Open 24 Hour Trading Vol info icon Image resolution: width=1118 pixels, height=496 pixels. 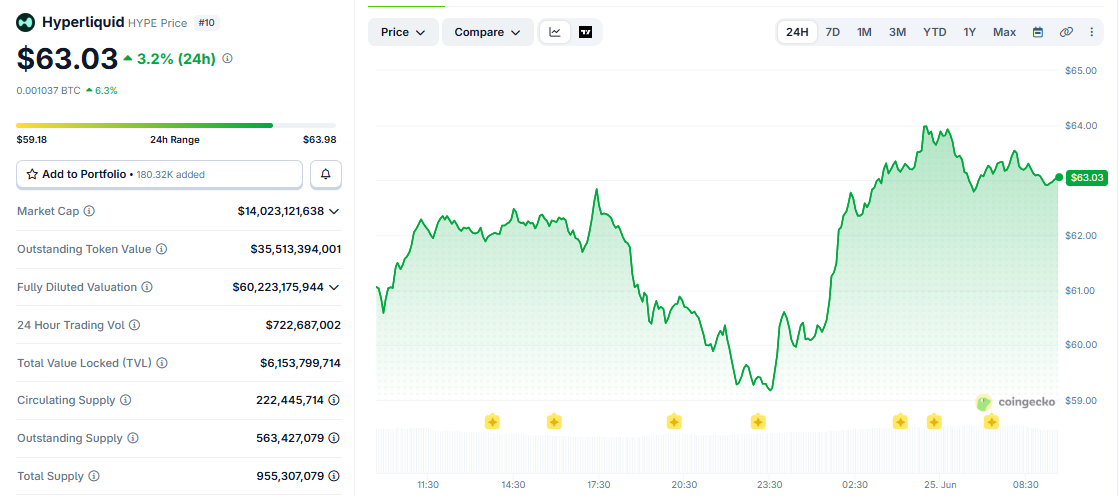pos(134,325)
